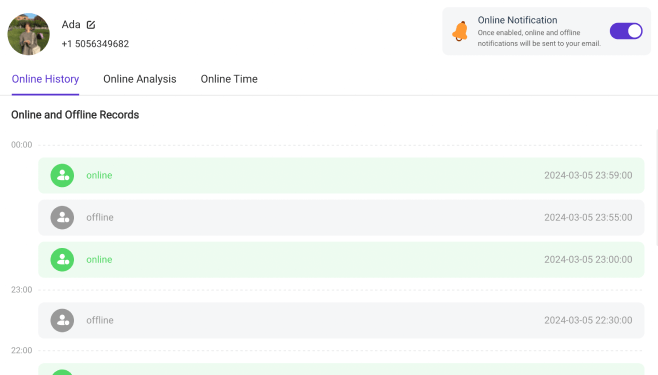Select the offline record at 2024-03-05 22:30:00
This screenshot has height=375, width=658.
(341, 320)
